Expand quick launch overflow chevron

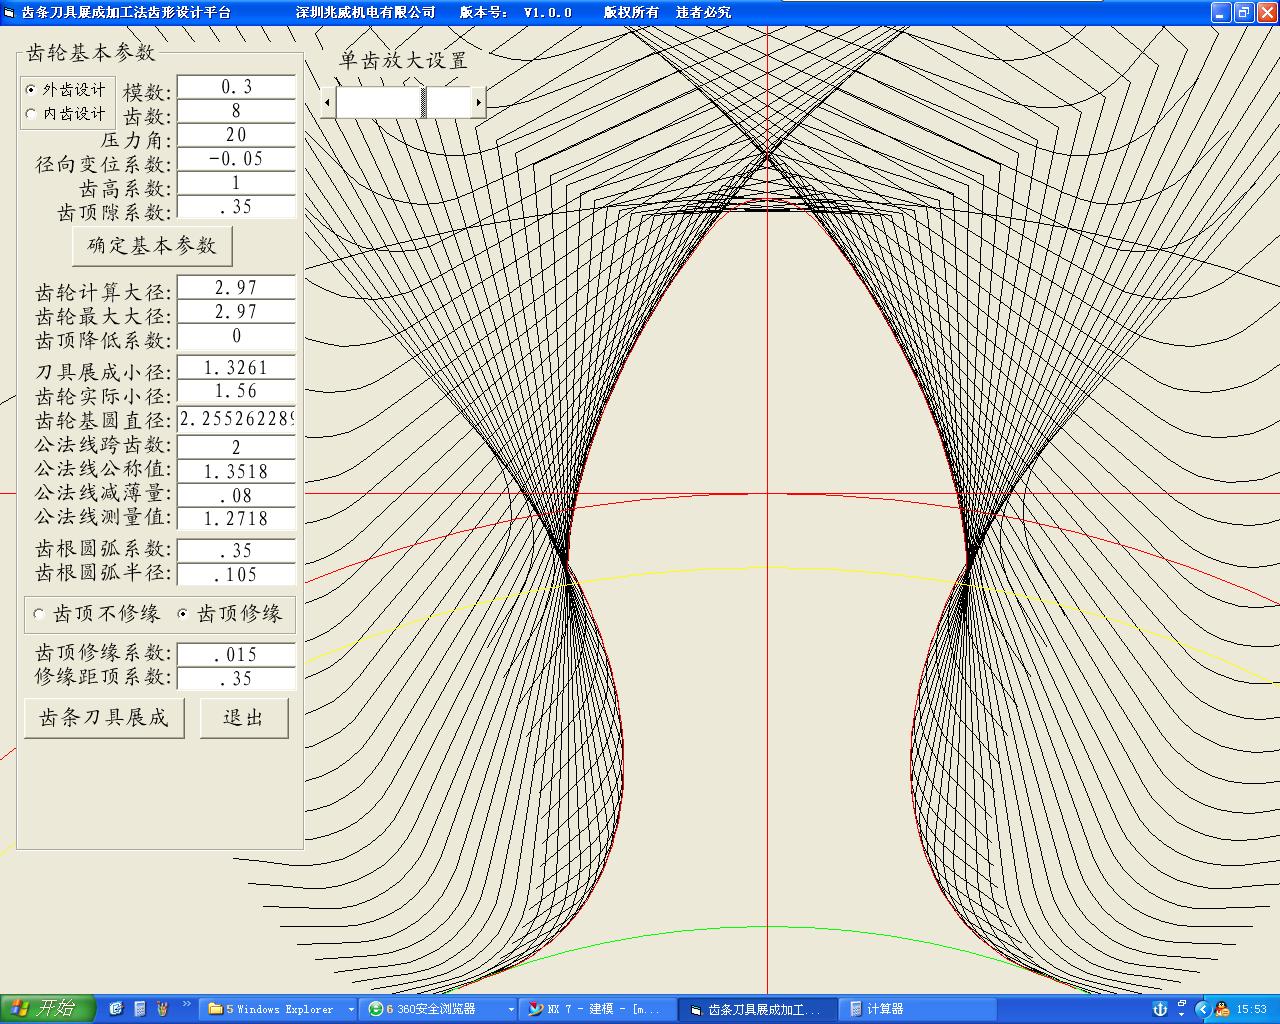[x=186, y=1004]
